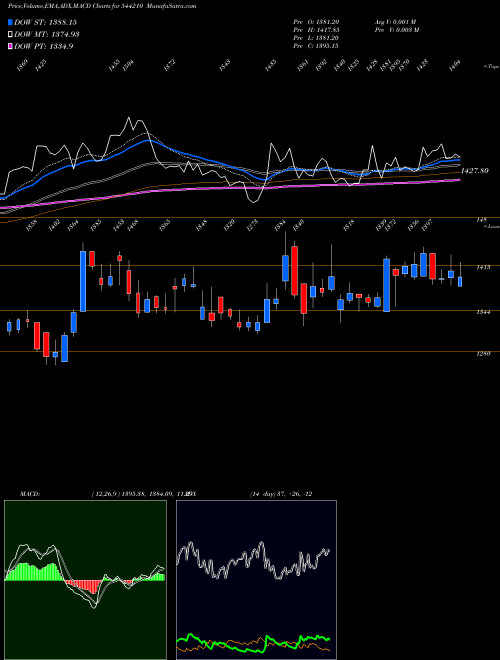Screen dimensions: 500x660
Task: Click the 'Pre C: 1393.15' close value
Action: point(316,46)
